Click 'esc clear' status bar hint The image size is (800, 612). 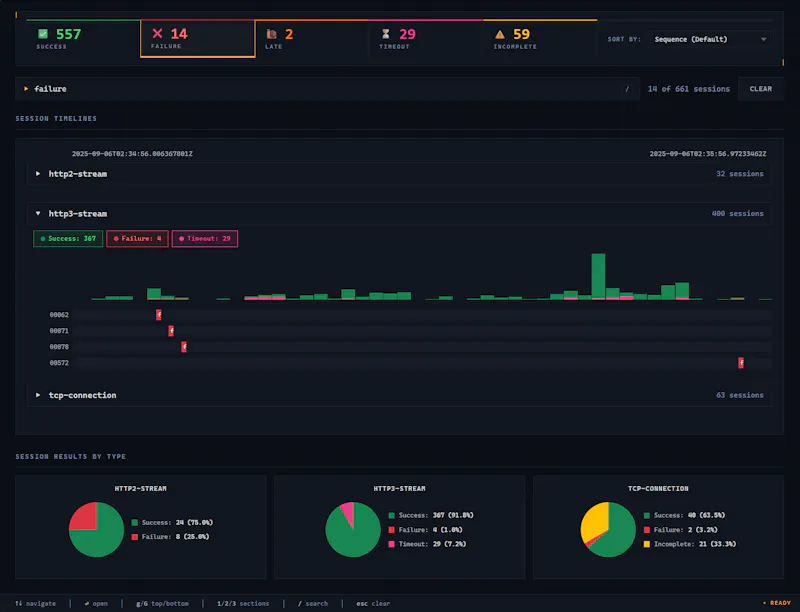373,604
